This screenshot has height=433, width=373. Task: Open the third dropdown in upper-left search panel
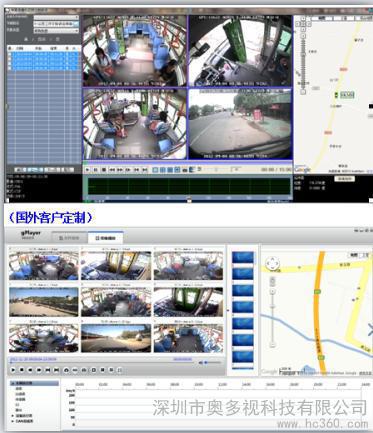coord(56,30)
